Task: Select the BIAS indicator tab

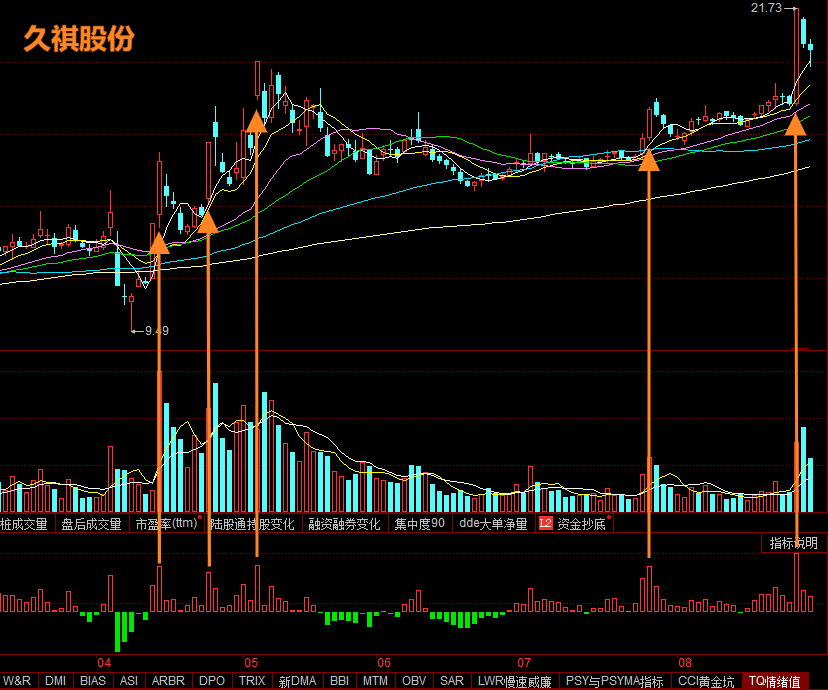Action: 93,681
